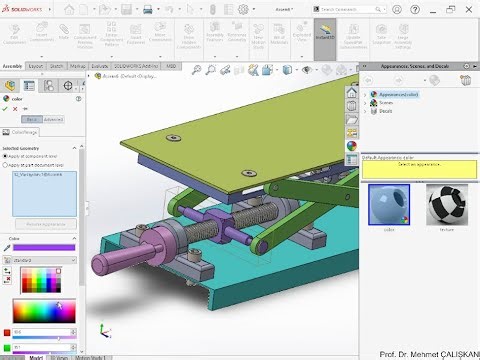Switch to the Markup ribbon tab

(x=78, y=66)
